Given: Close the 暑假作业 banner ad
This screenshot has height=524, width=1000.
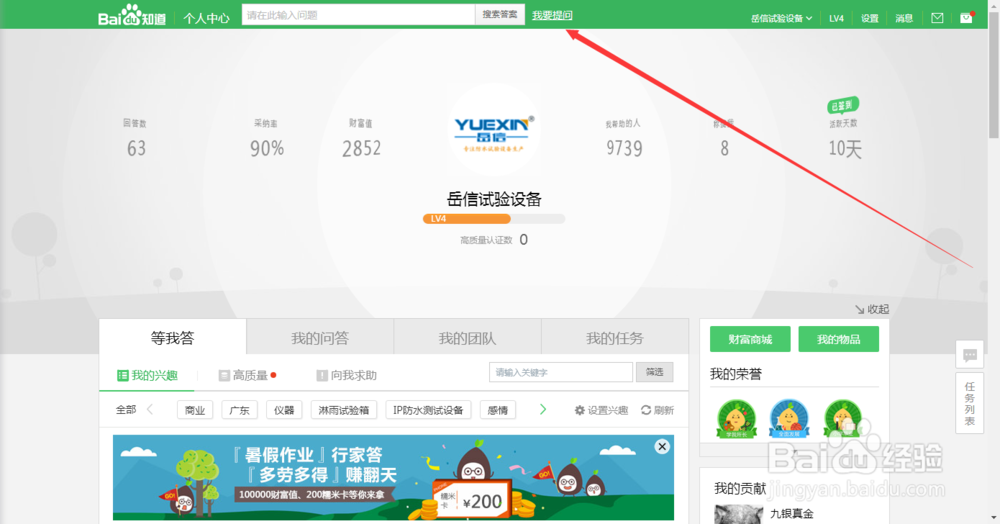Looking at the screenshot, I should (662, 446).
